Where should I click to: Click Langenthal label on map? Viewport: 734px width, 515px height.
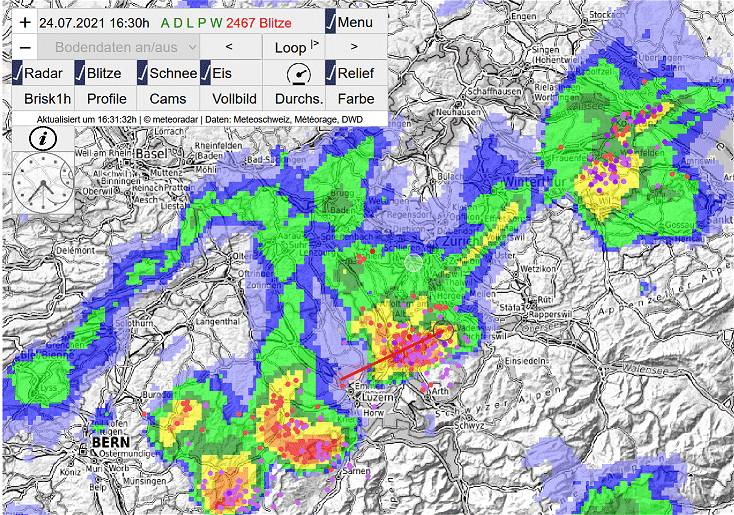pyautogui.click(x=217, y=322)
